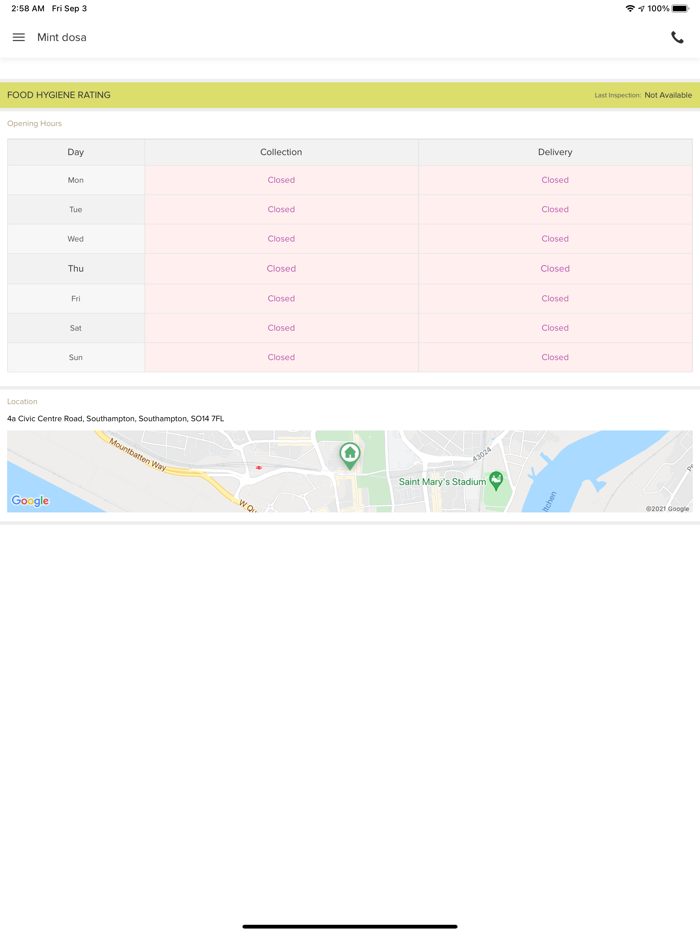
Task: Click the time 2:58 AM in status bar
Action: (x=28, y=8)
